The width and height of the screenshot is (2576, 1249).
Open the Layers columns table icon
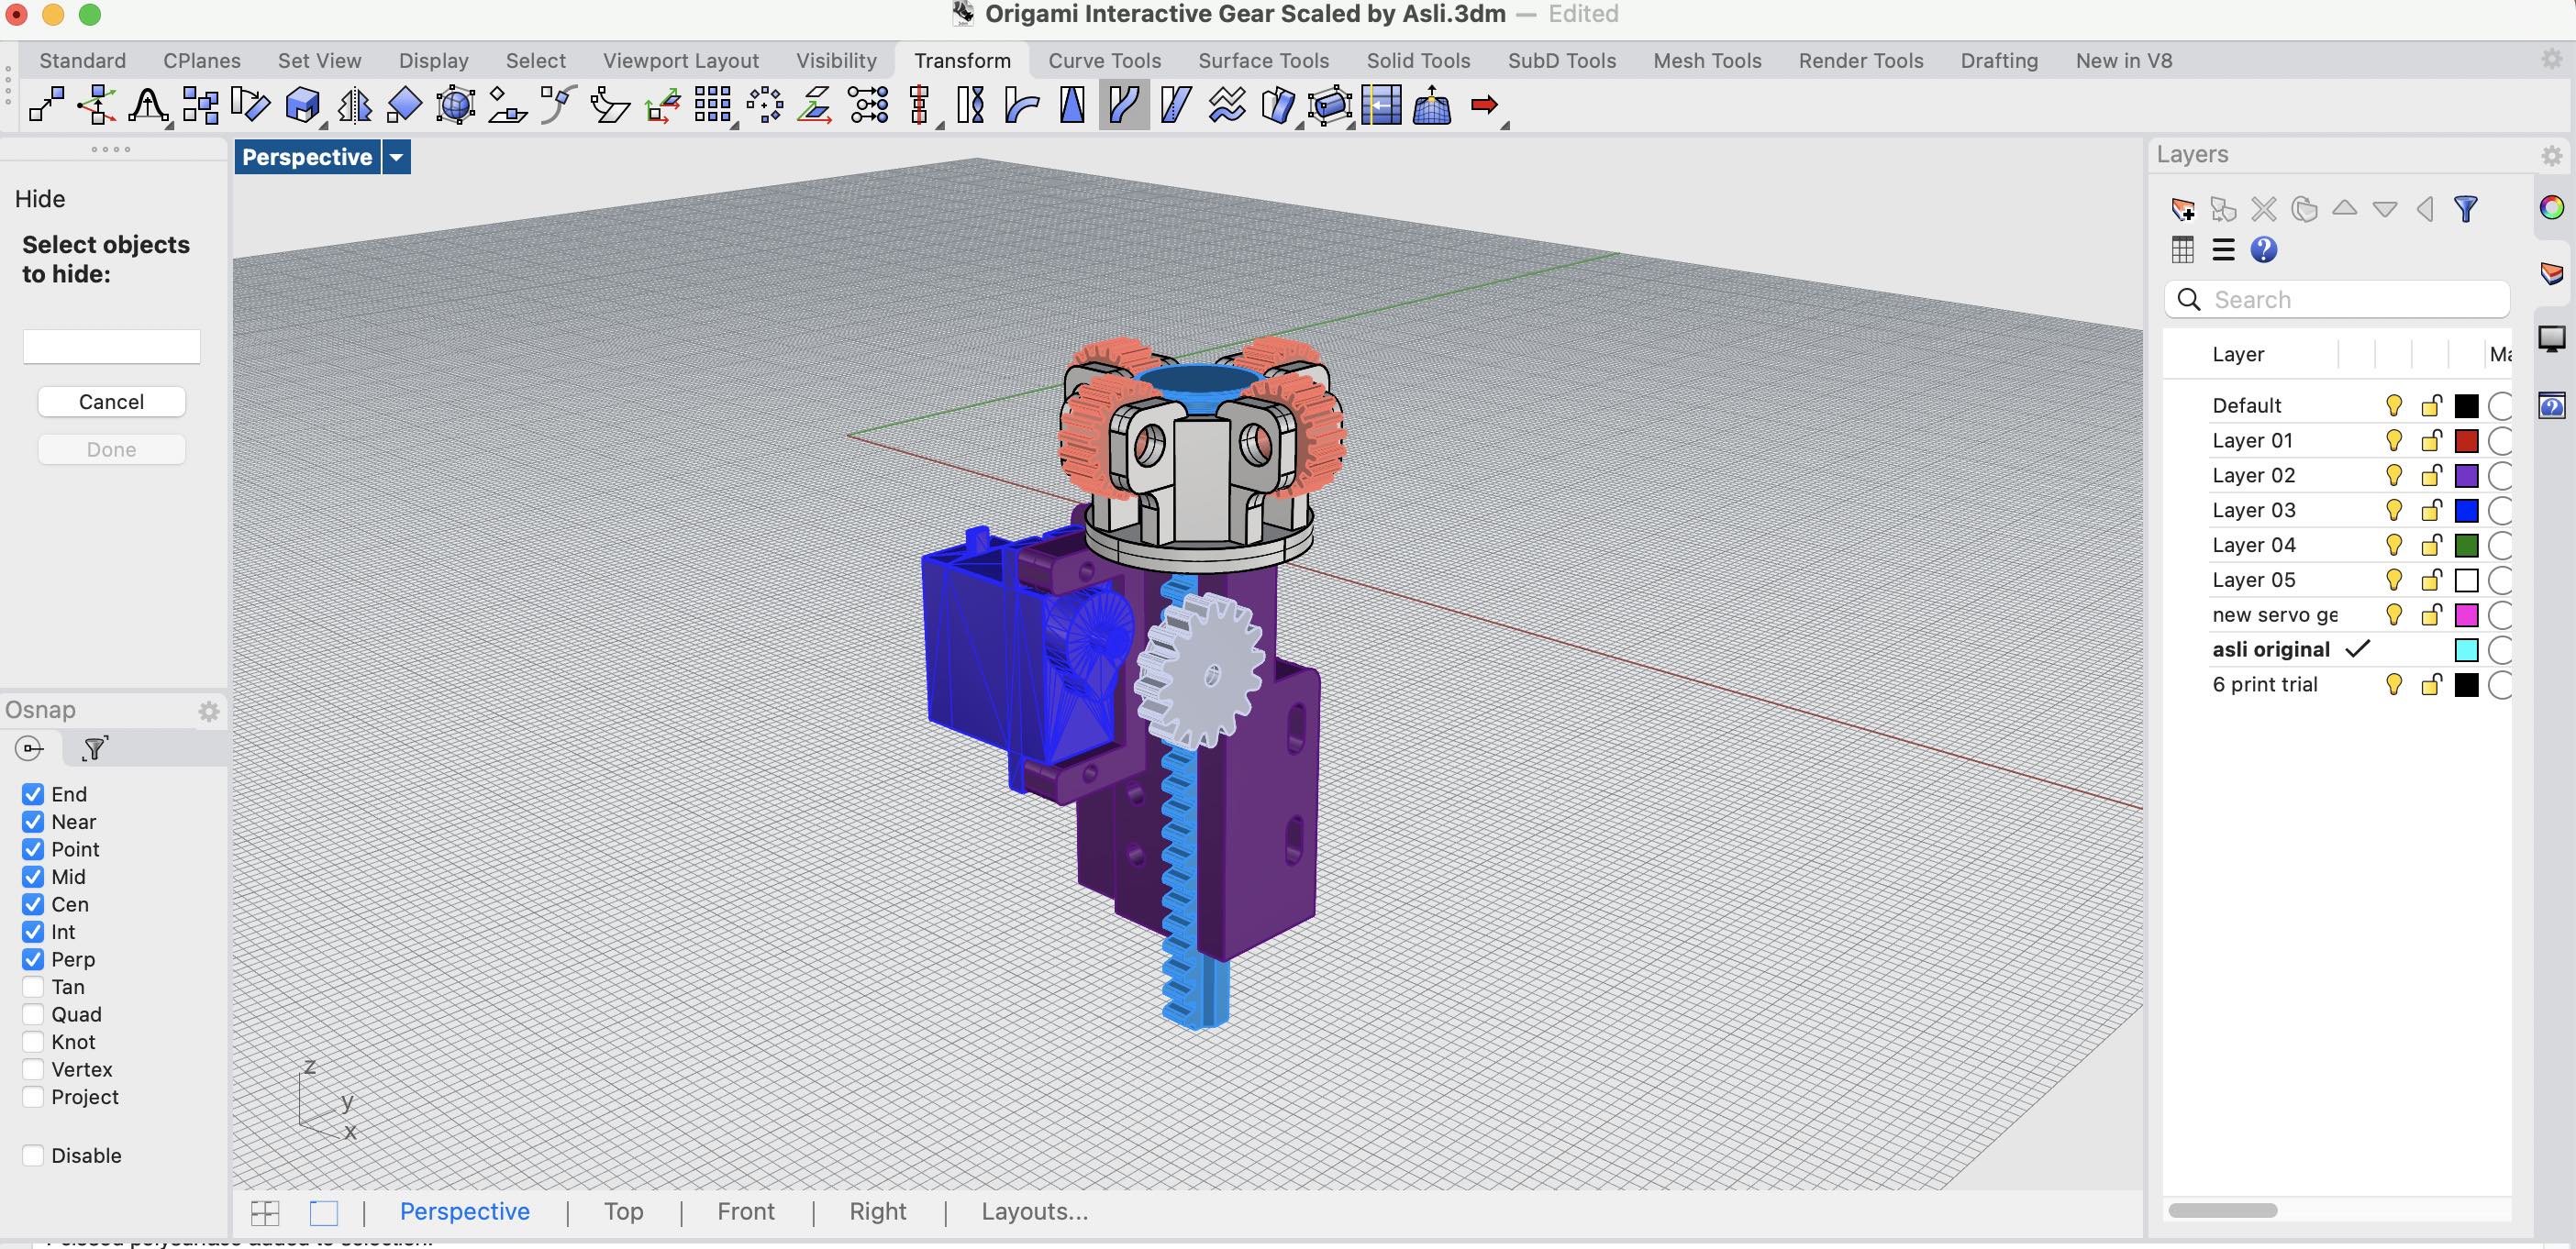pos(2183,250)
